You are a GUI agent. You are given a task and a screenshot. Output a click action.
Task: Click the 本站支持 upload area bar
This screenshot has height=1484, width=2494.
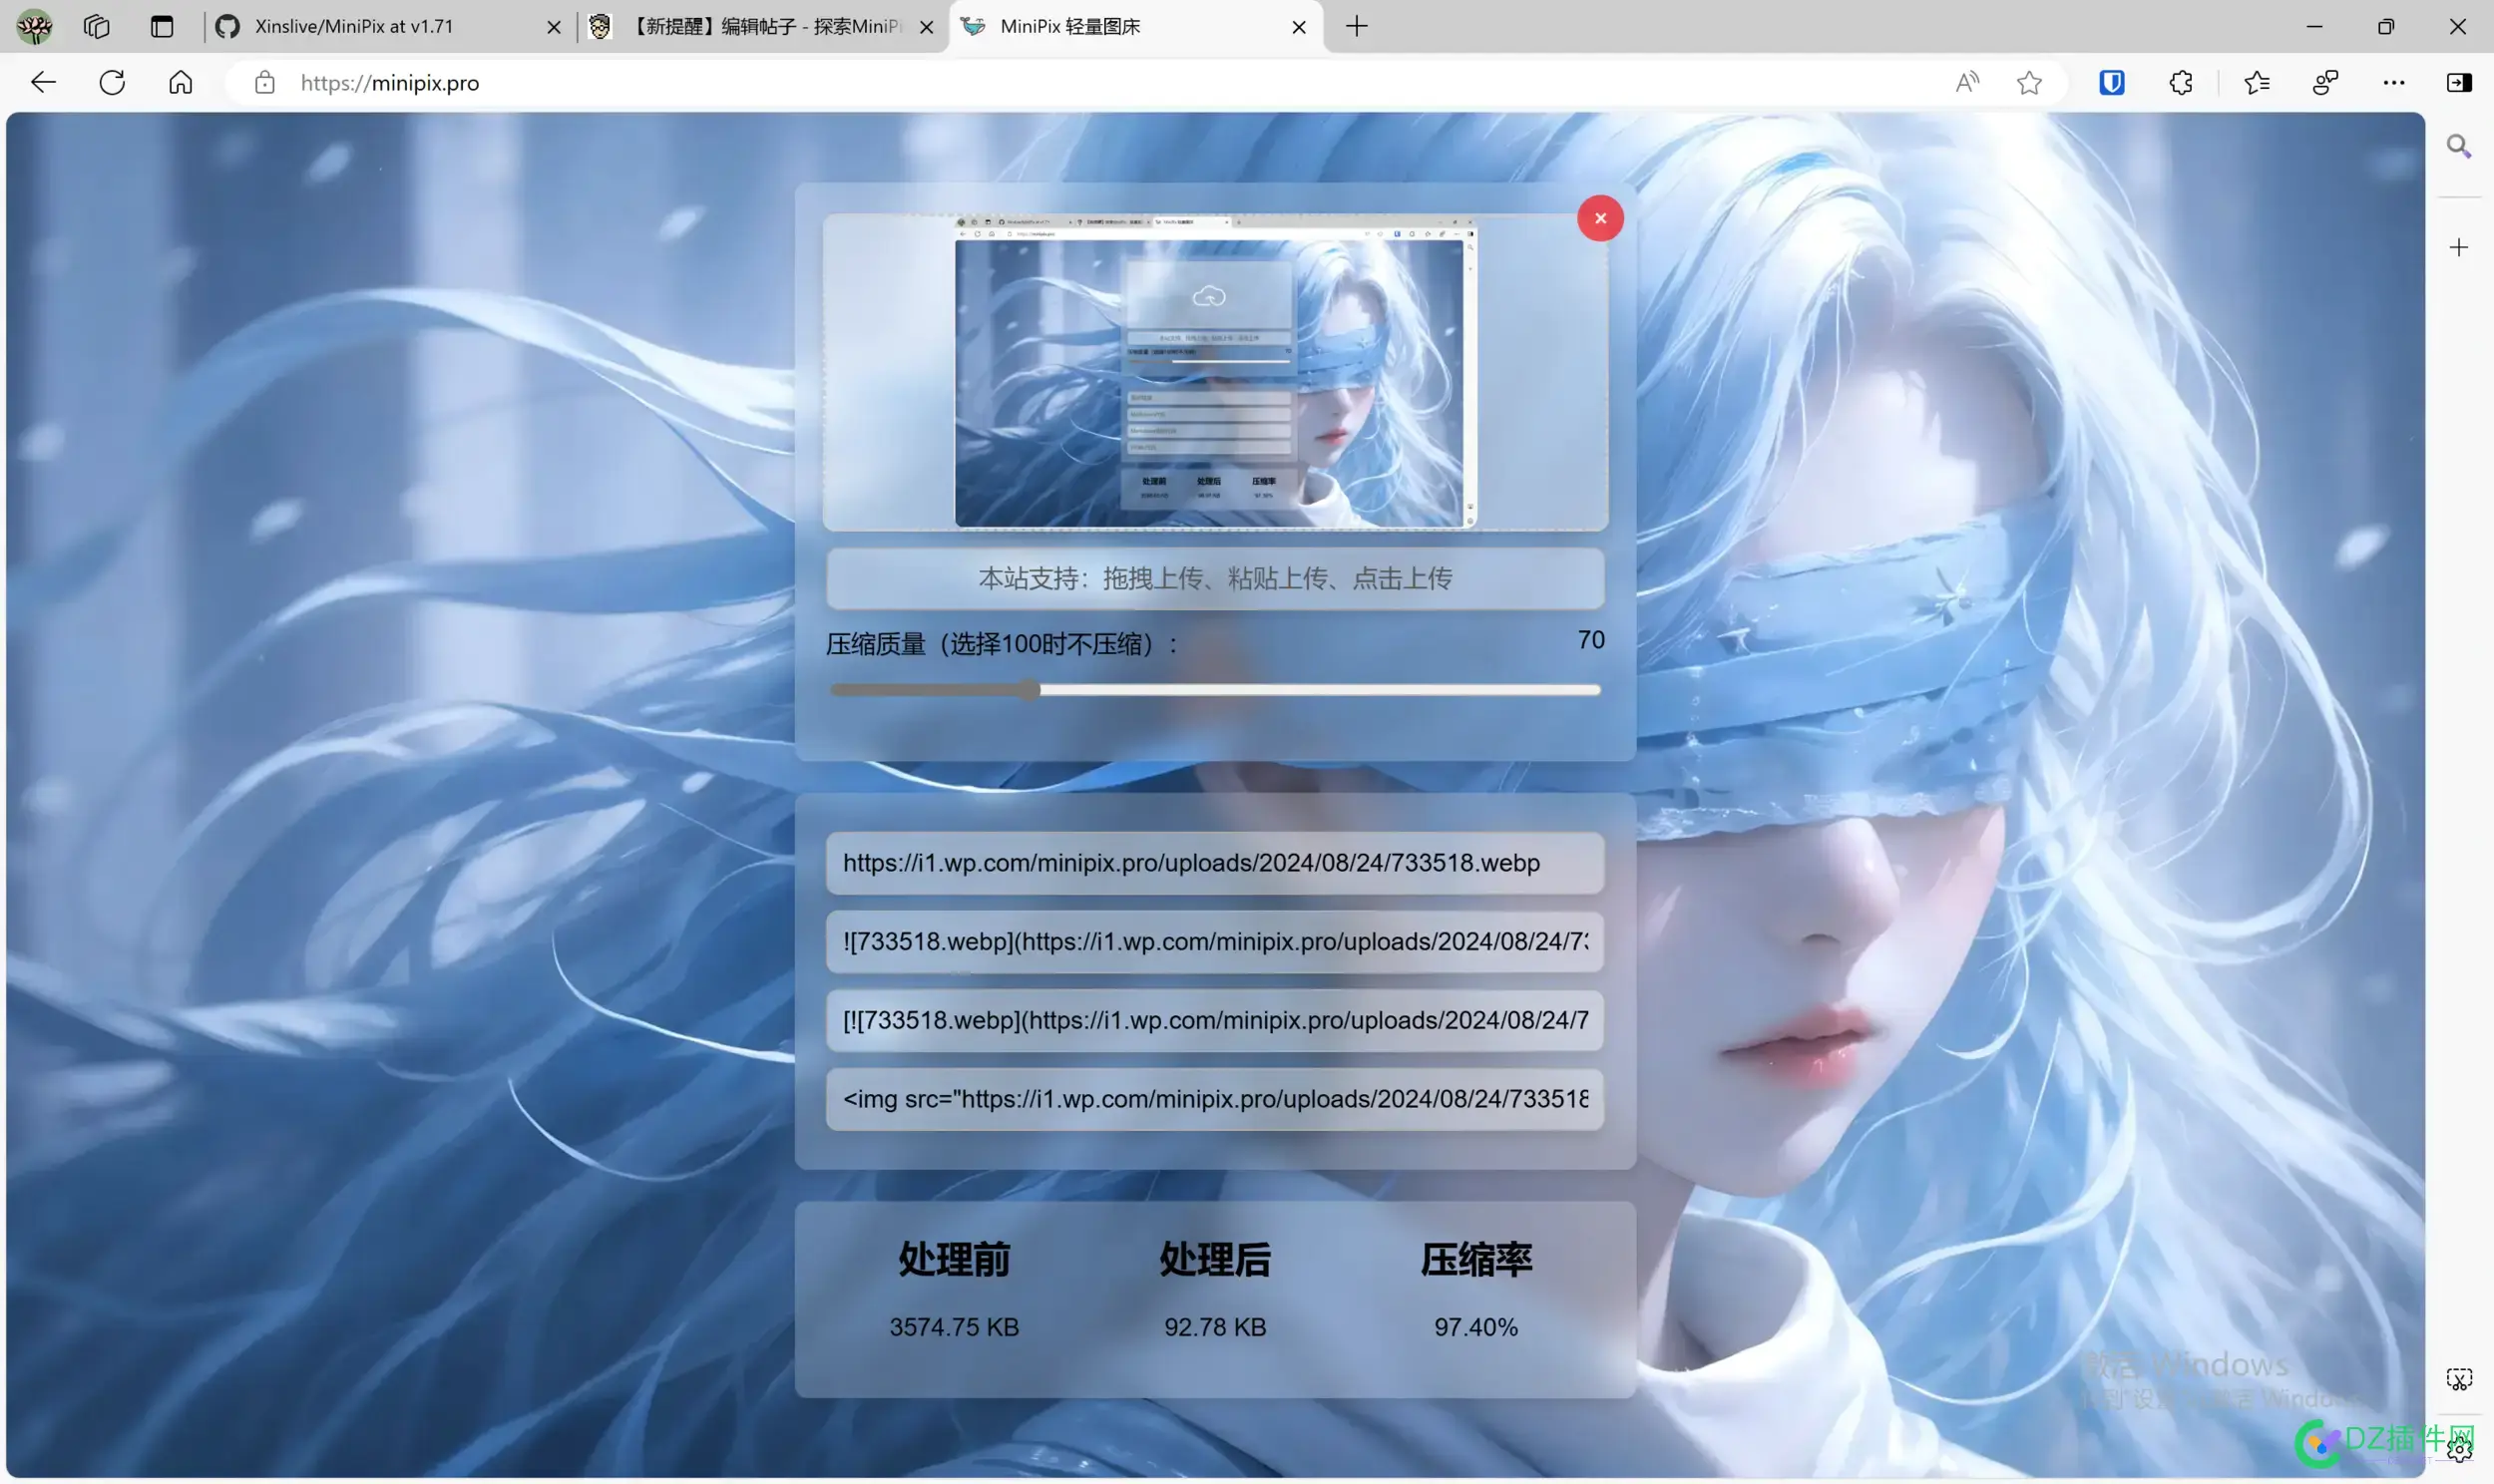(x=1215, y=578)
